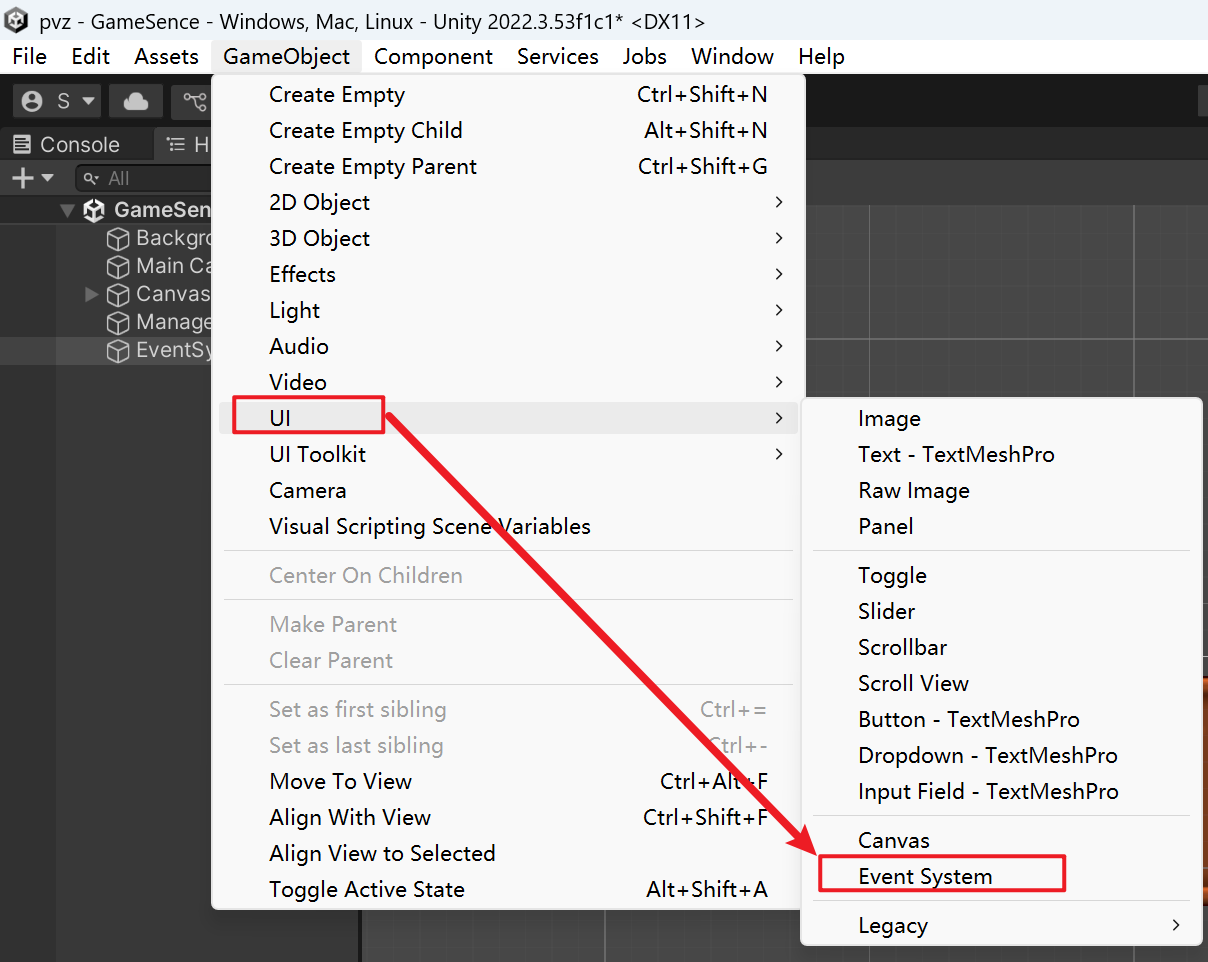The image size is (1208, 962).
Task: Open the Component menu
Action: [x=433, y=57]
